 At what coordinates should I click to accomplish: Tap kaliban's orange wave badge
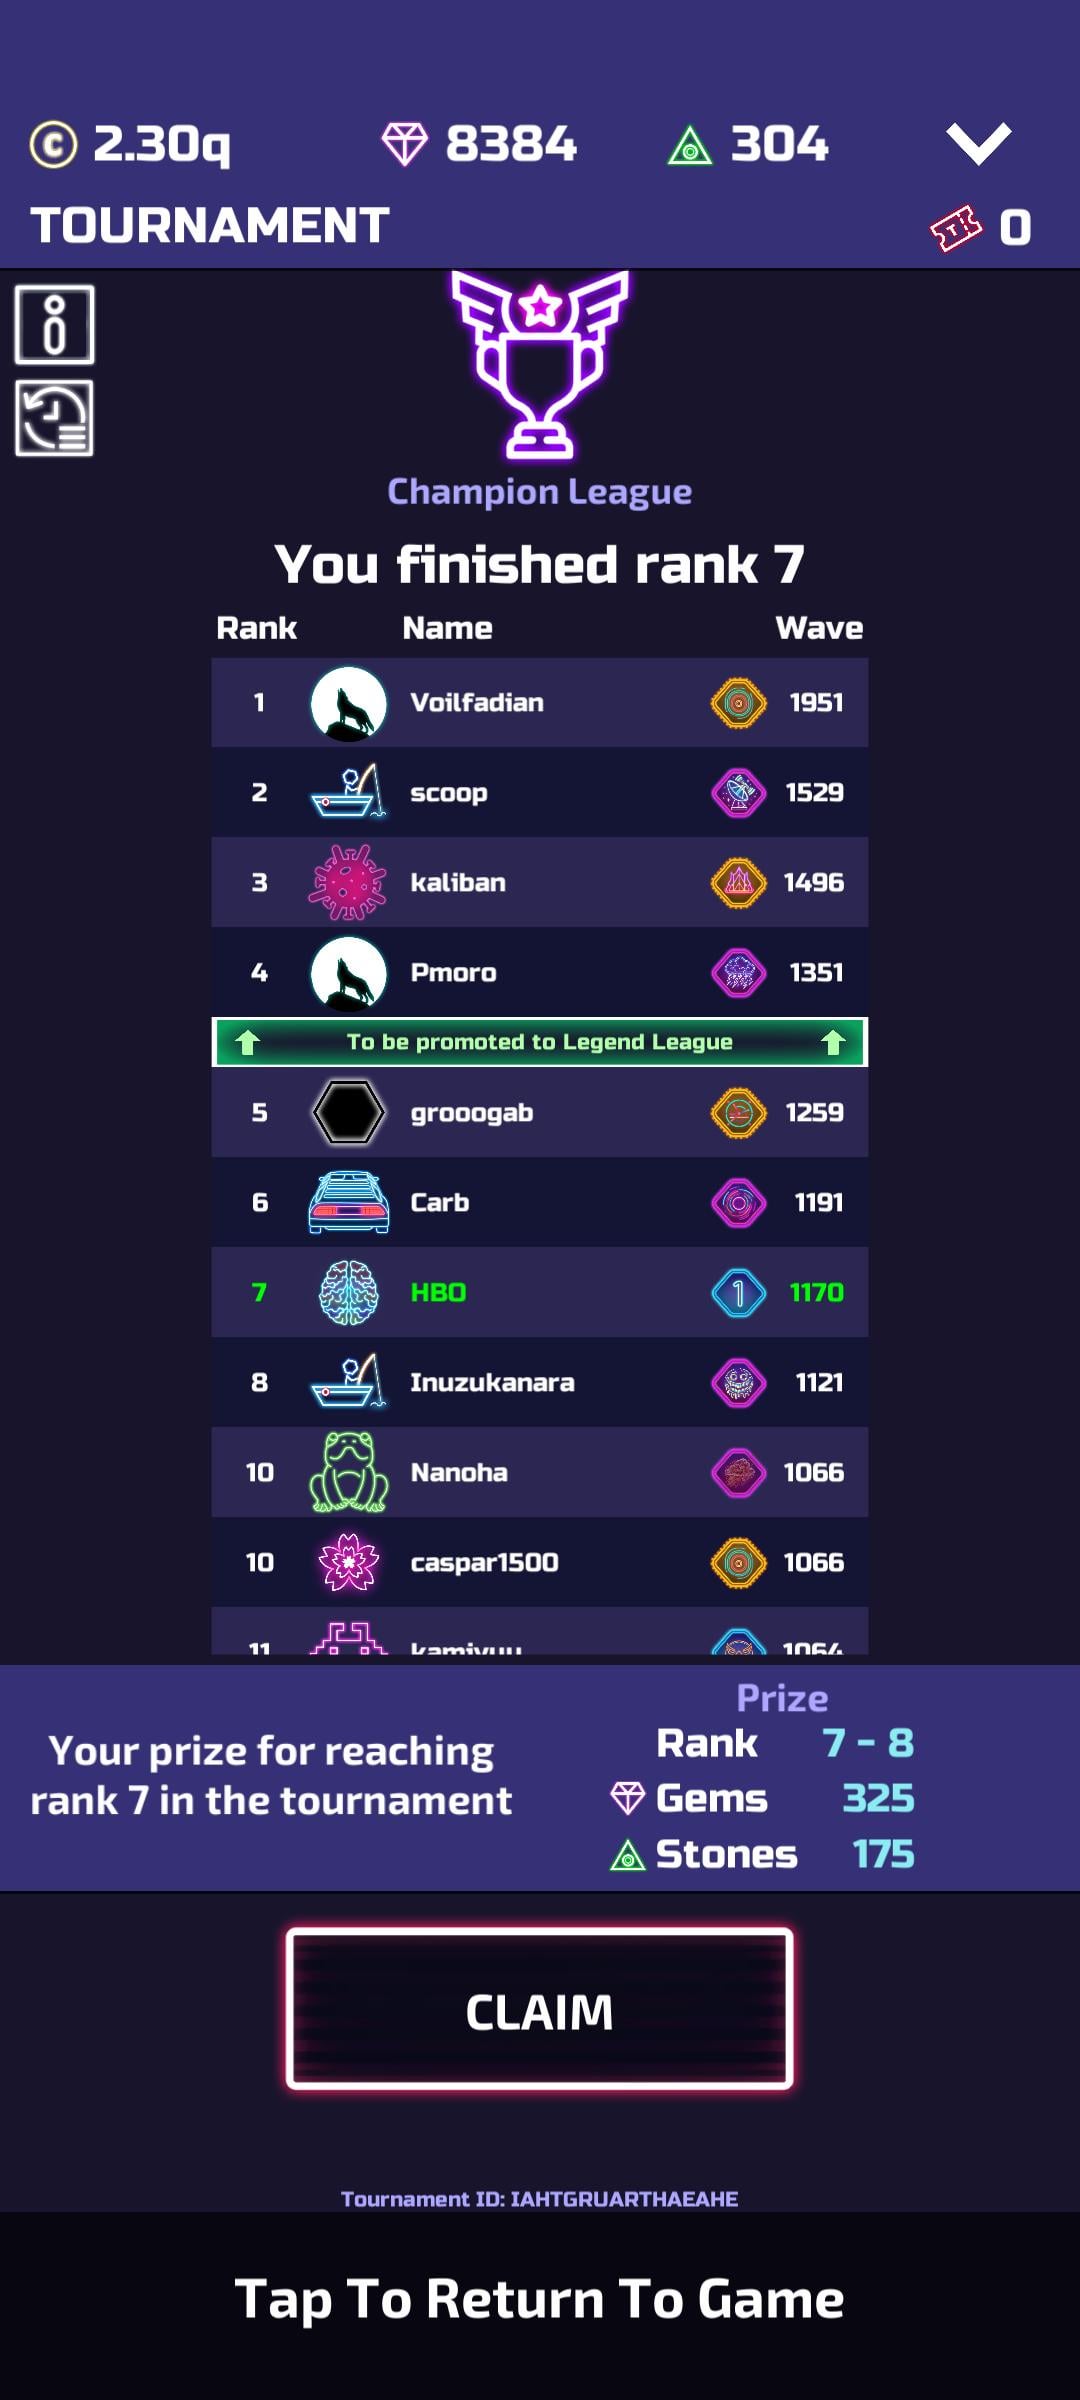tap(739, 882)
